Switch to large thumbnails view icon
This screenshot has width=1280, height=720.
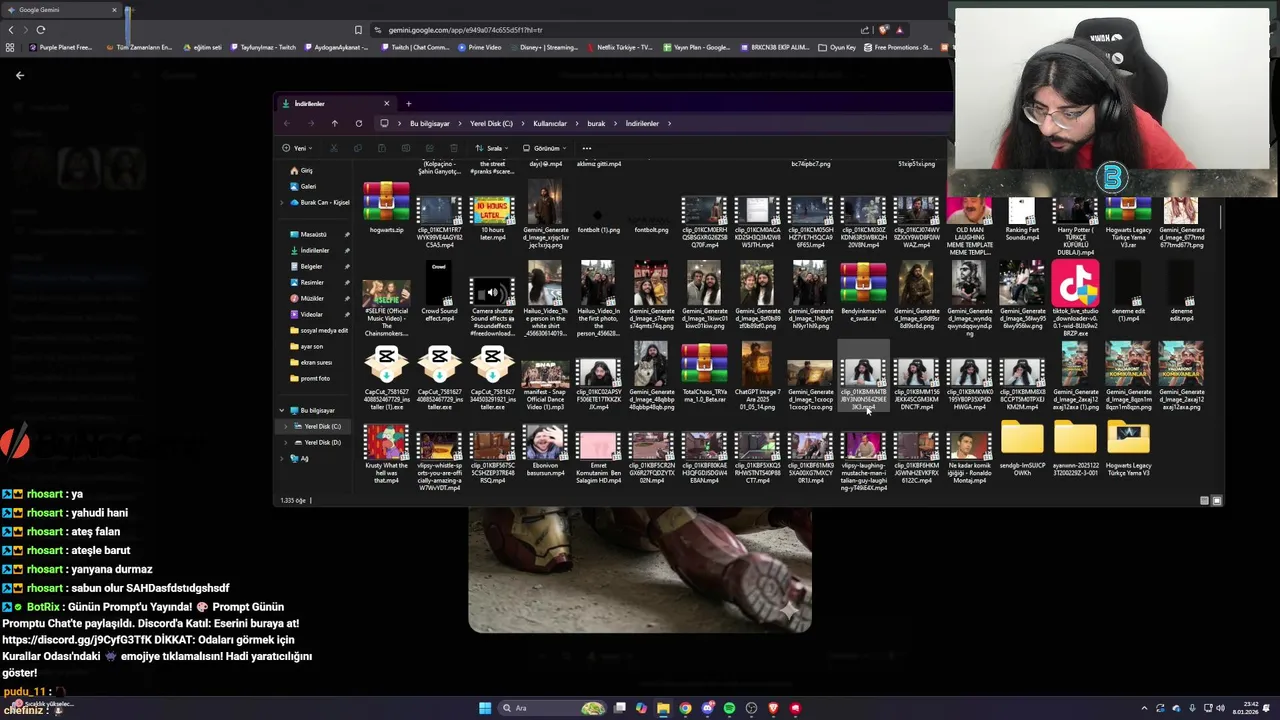(1217, 500)
